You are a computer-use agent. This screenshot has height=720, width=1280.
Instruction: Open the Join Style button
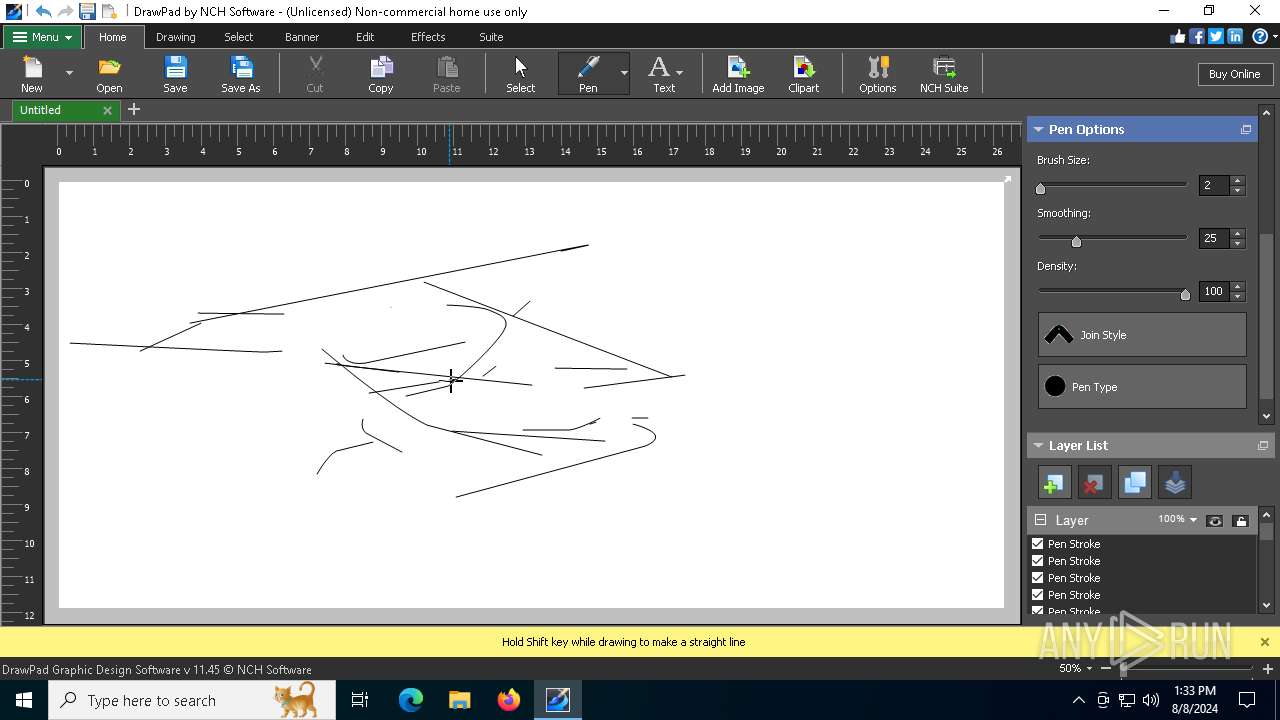(1142, 335)
